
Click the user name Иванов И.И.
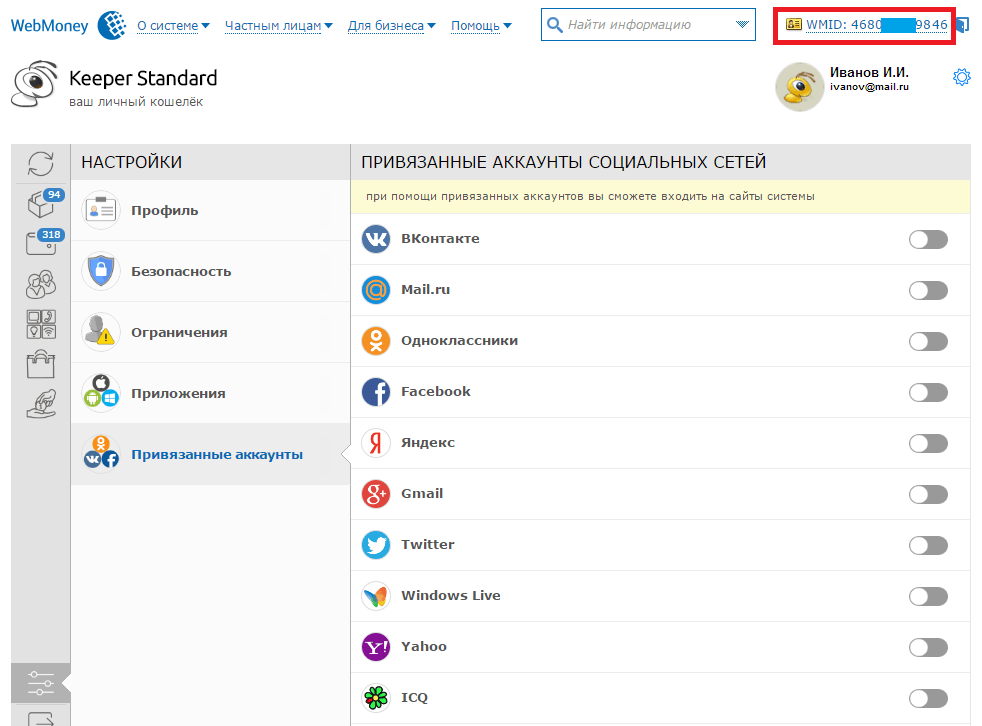[869, 72]
